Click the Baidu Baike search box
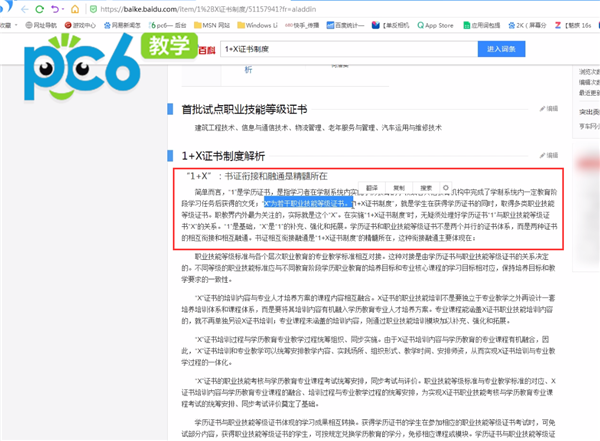The image size is (600, 441). [349, 49]
